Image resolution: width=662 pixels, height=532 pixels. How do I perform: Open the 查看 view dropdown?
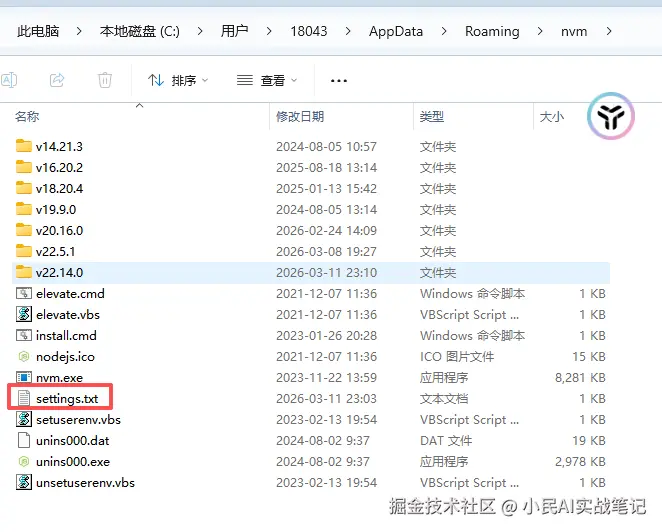[x=267, y=80]
